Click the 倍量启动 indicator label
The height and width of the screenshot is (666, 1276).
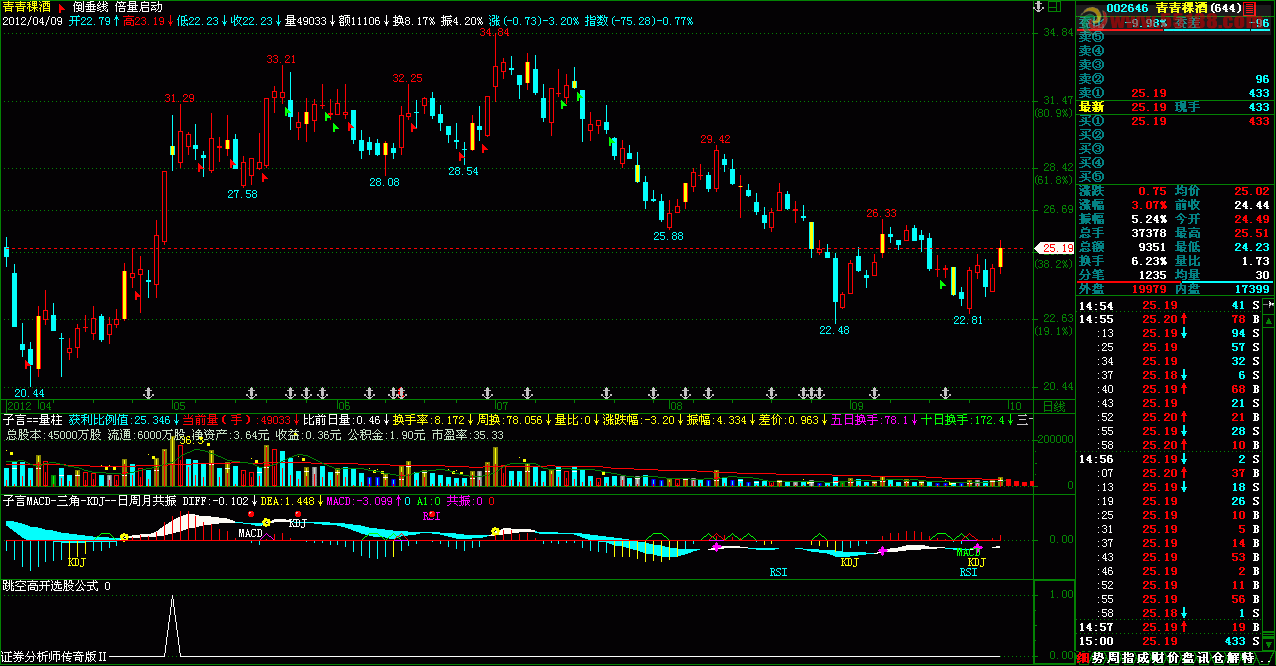[139, 7]
